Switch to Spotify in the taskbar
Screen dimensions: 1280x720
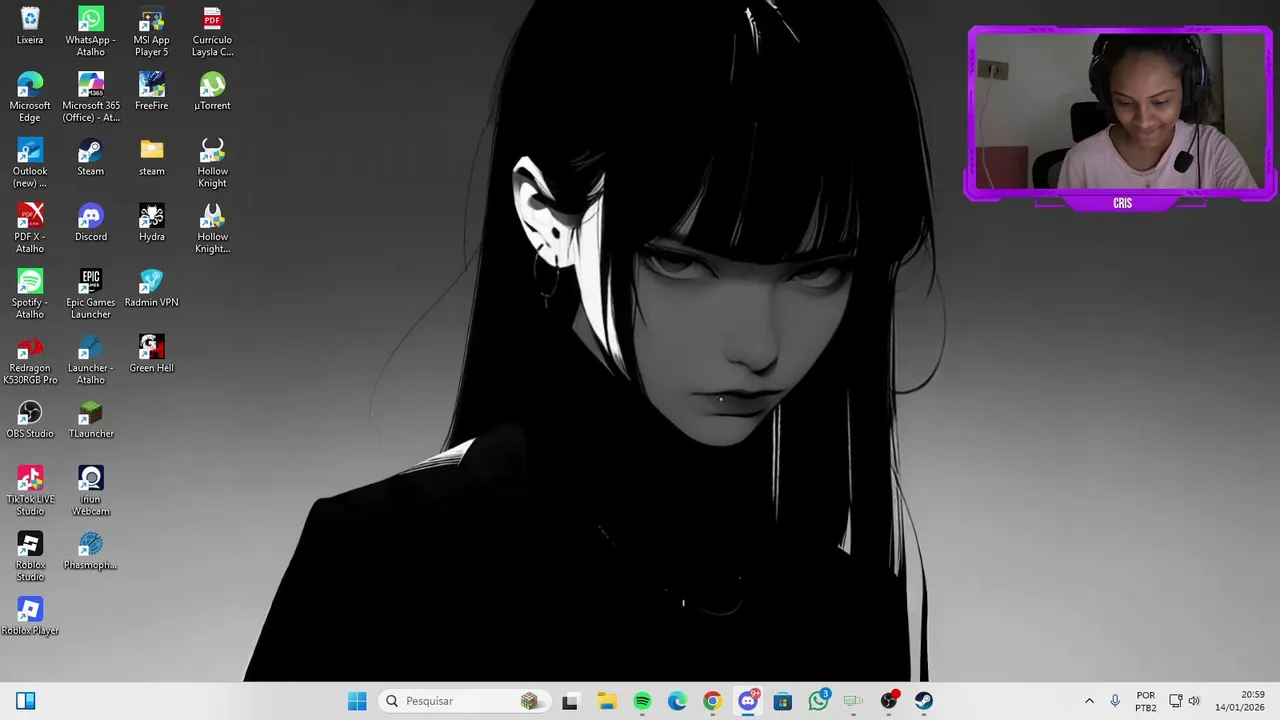coord(642,701)
